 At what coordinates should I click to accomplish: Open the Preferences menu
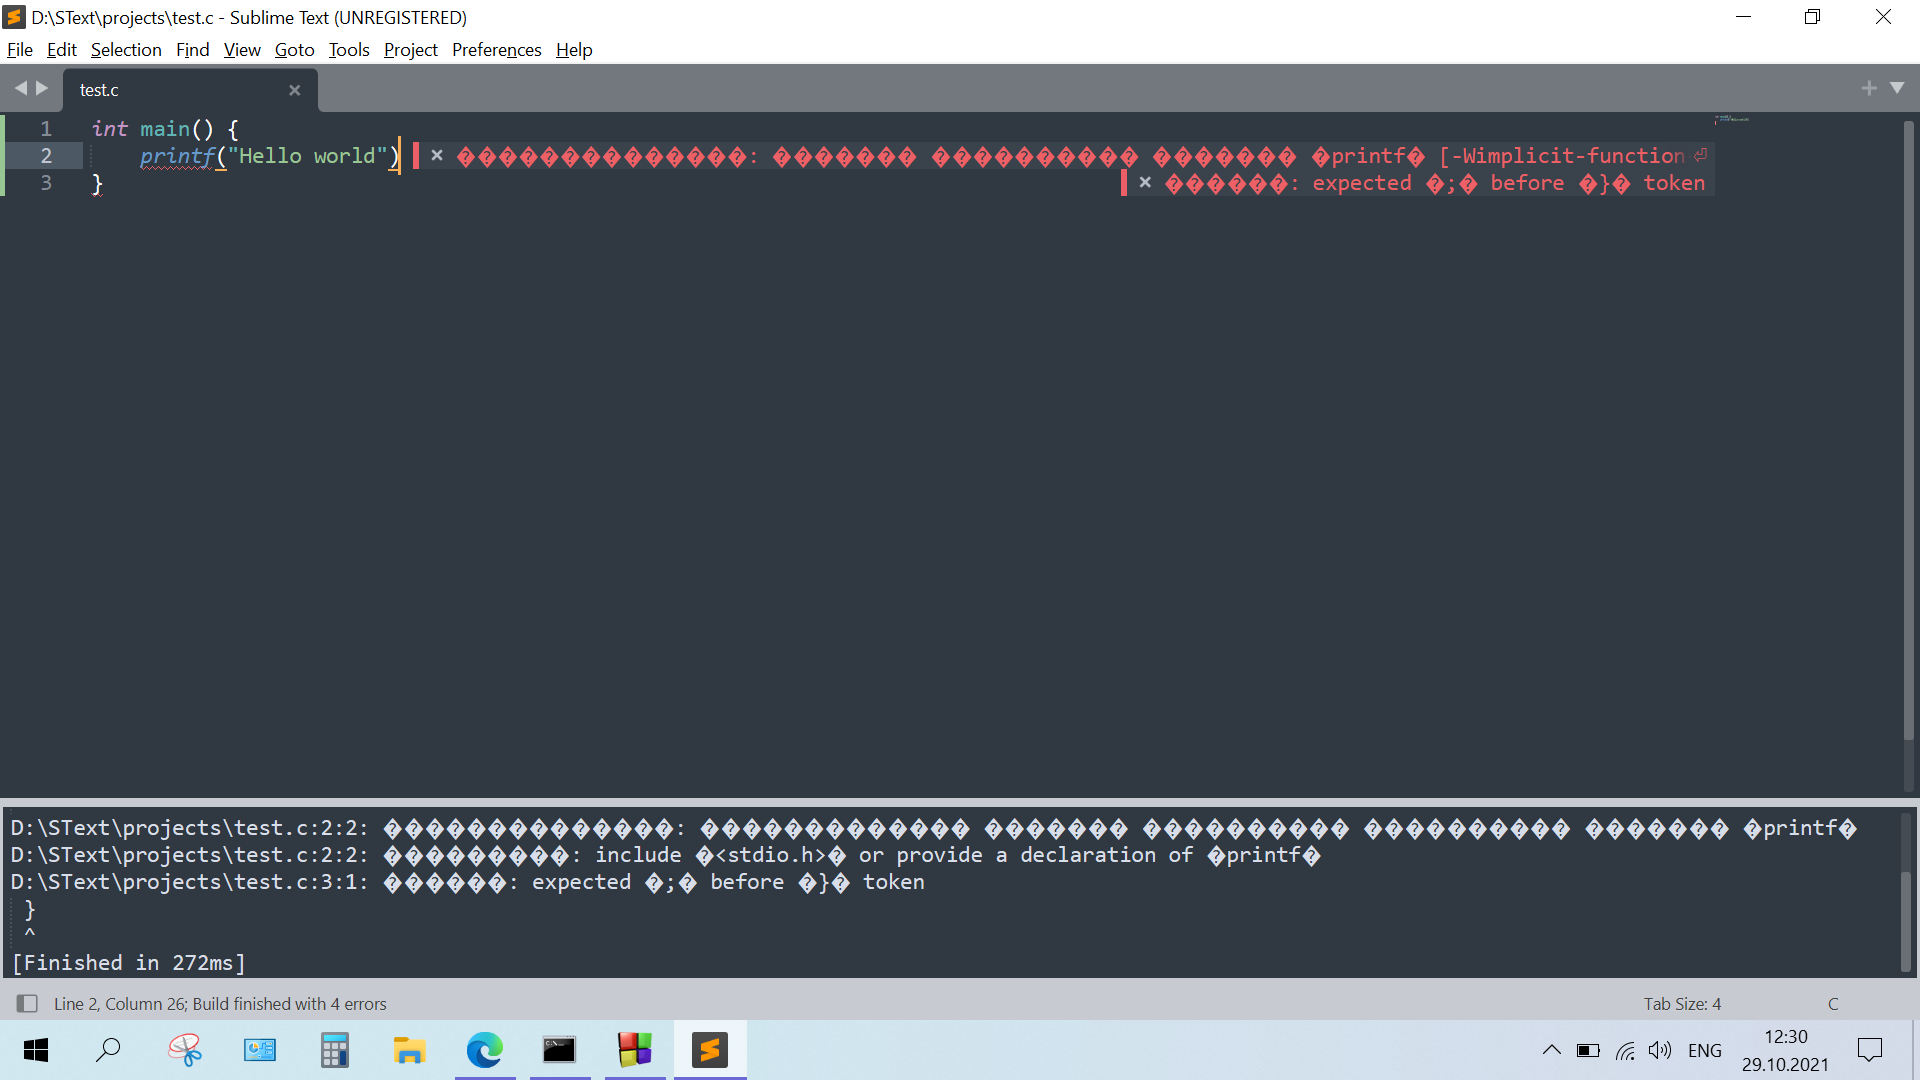[496, 49]
